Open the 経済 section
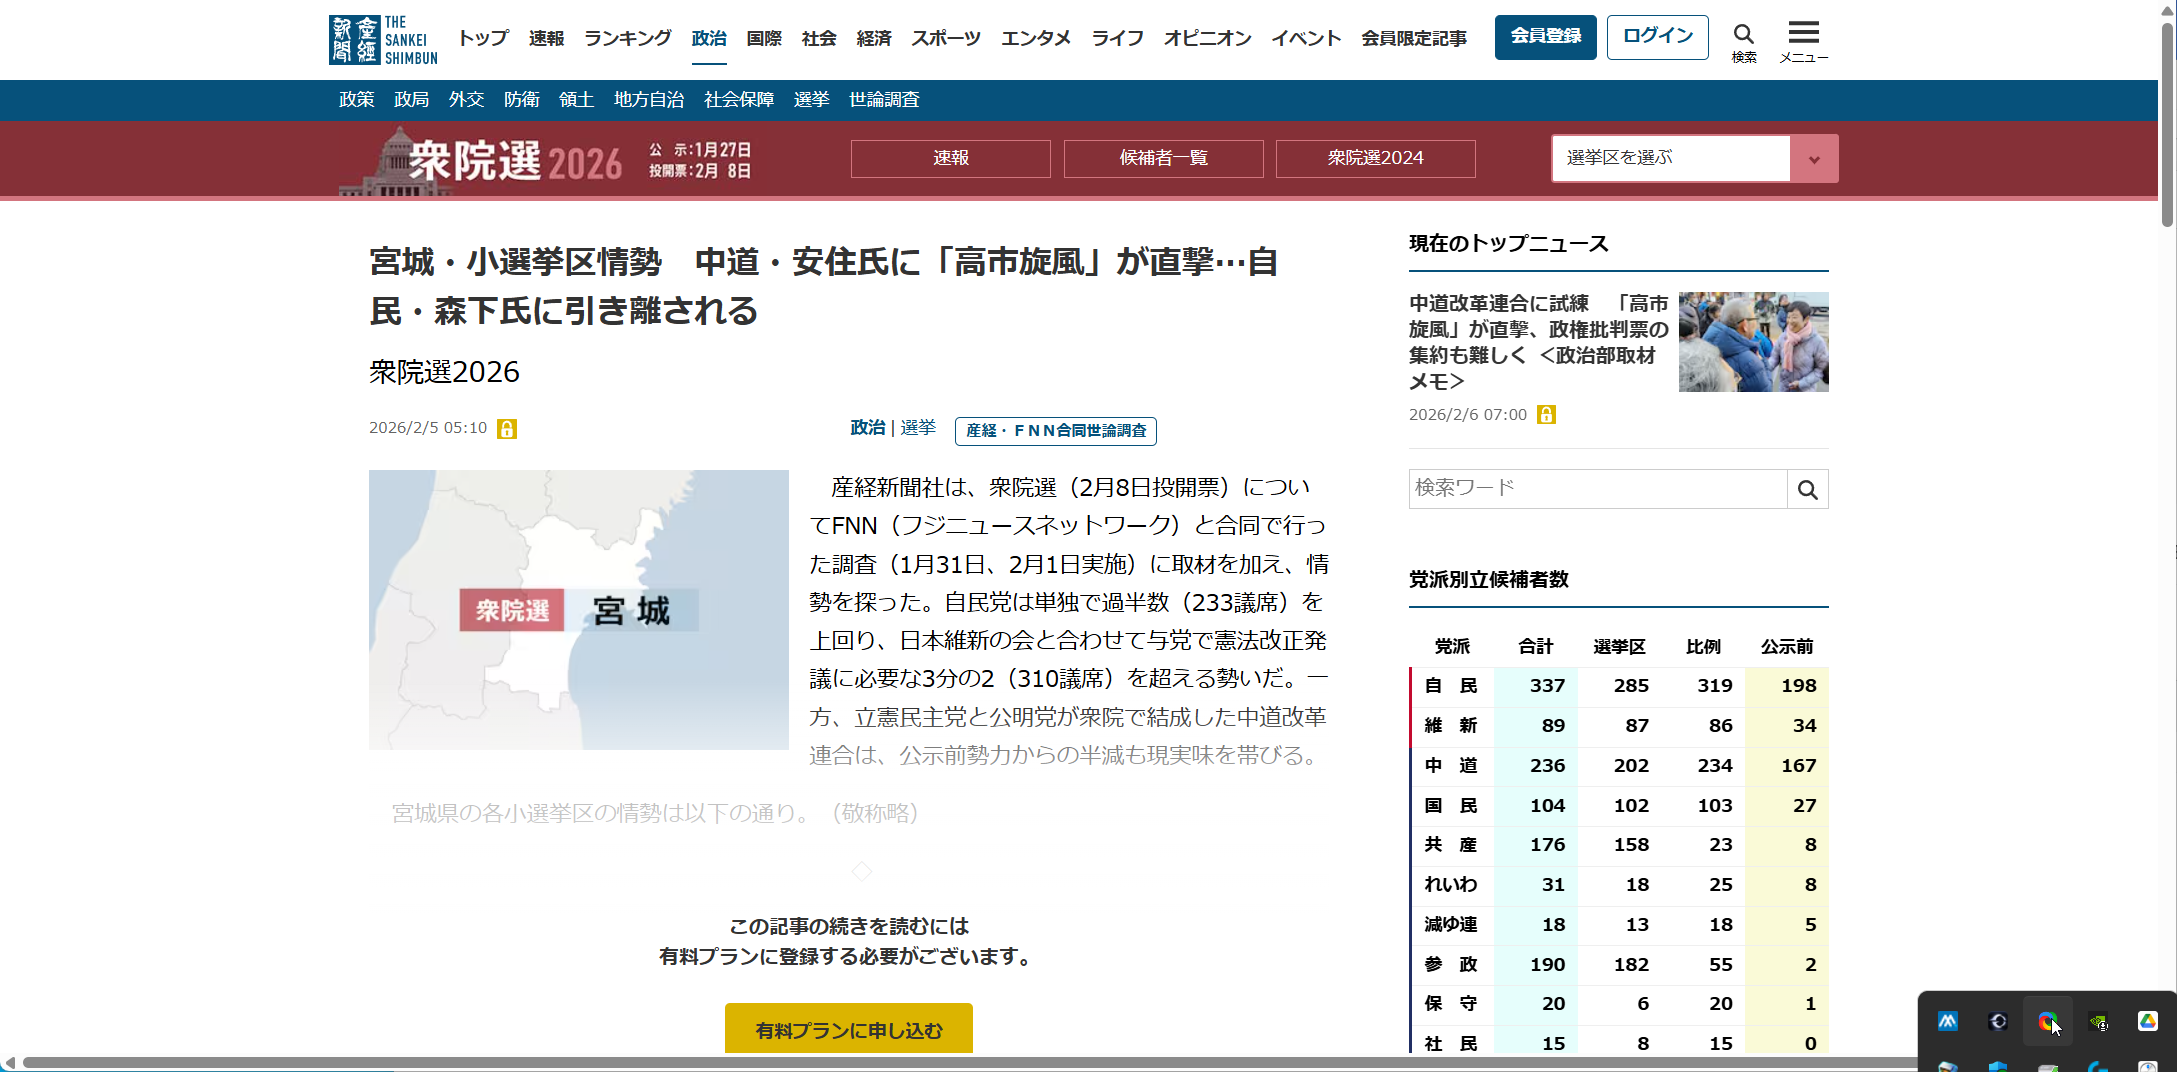 pyautogui.click(x=874, y=38)
